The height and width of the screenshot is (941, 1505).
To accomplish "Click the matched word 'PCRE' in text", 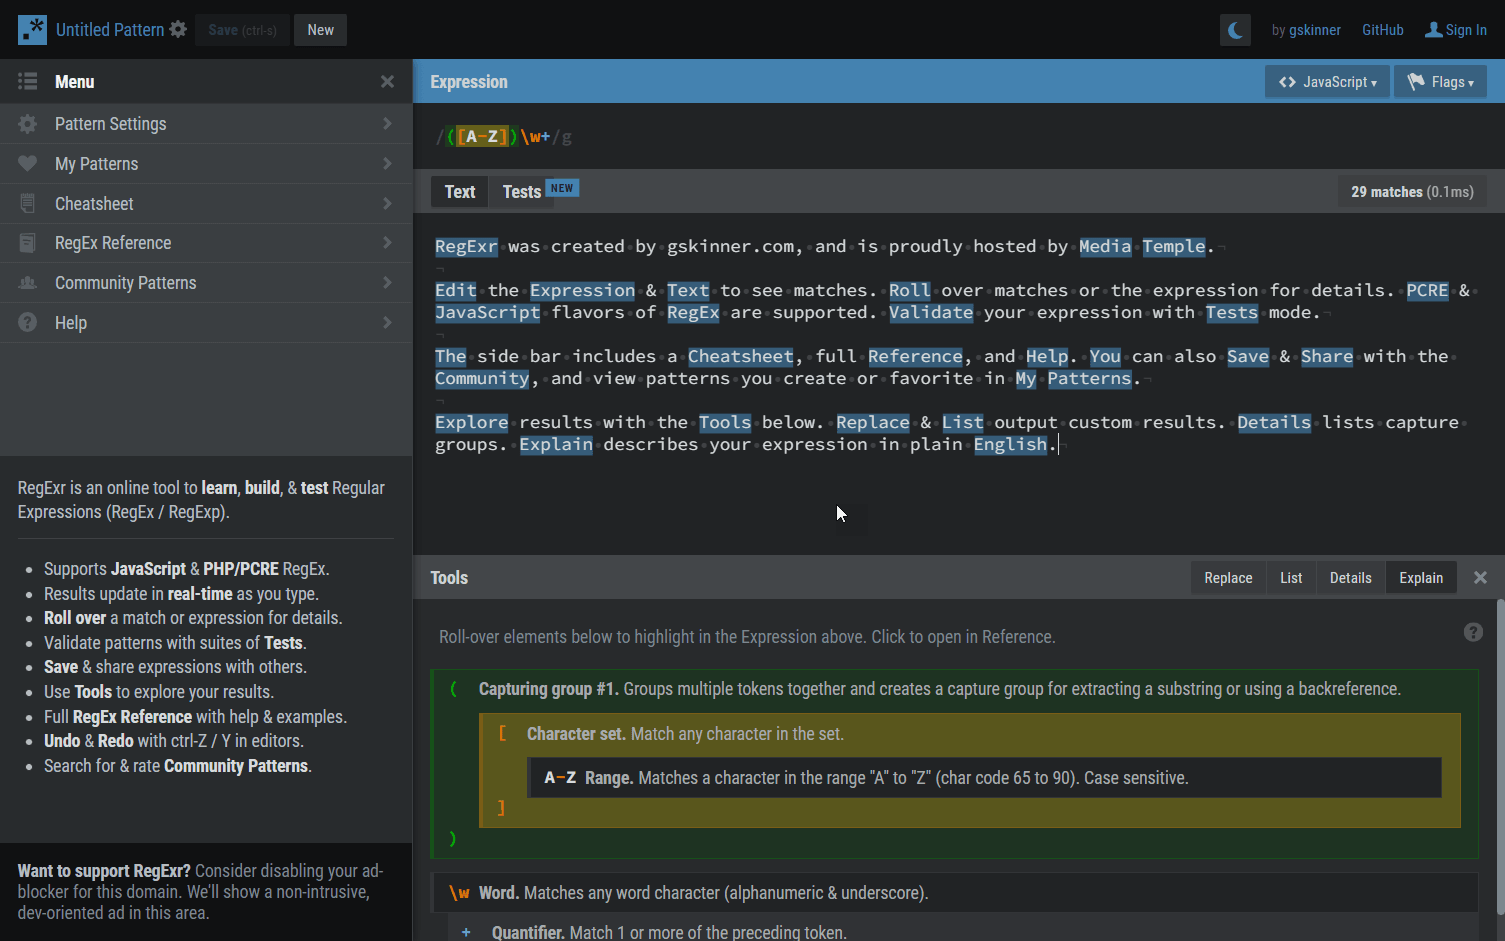I will point(1427,291).
